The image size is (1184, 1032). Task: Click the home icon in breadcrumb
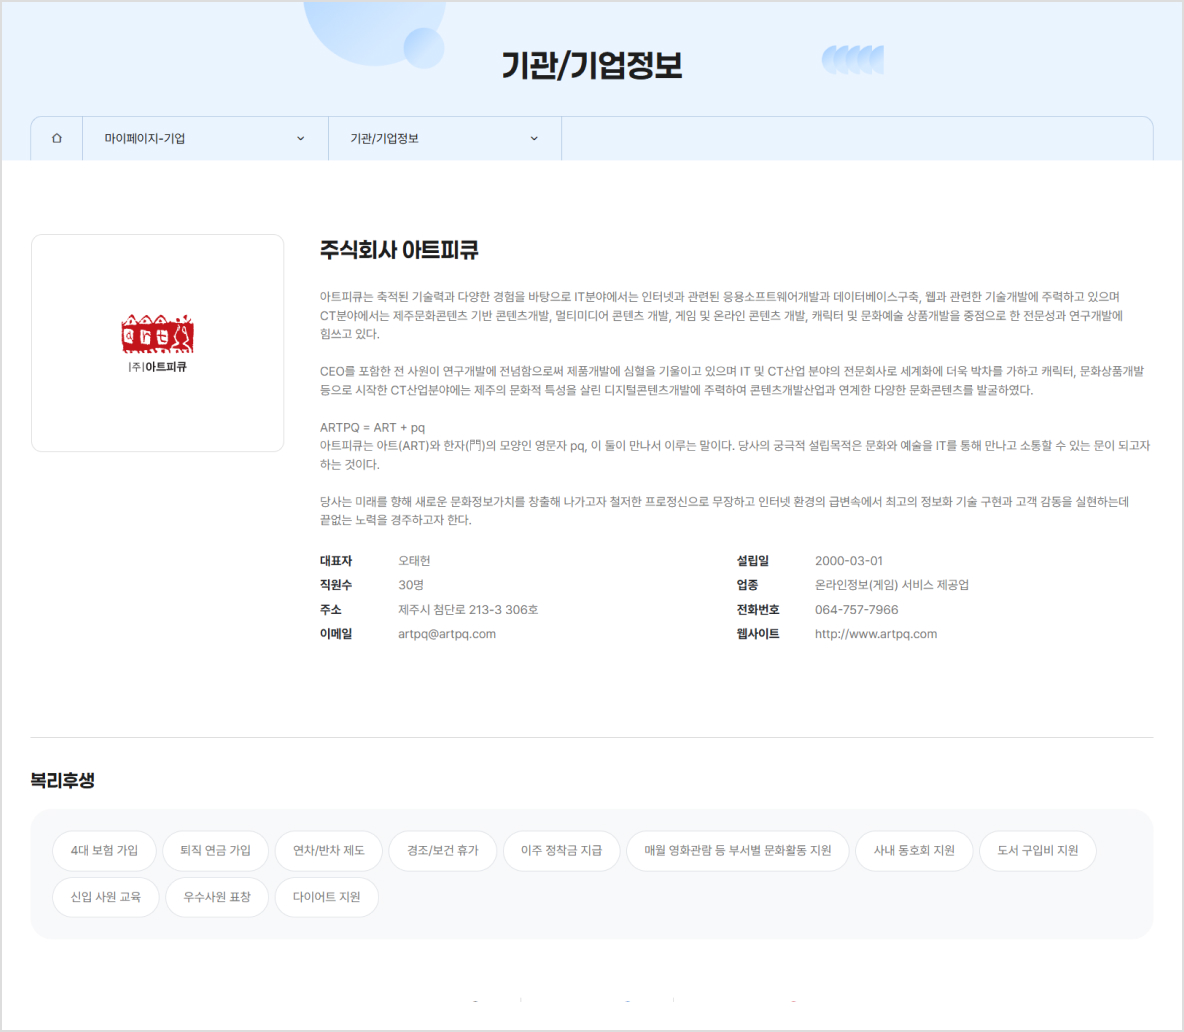(x=56, y=138)
